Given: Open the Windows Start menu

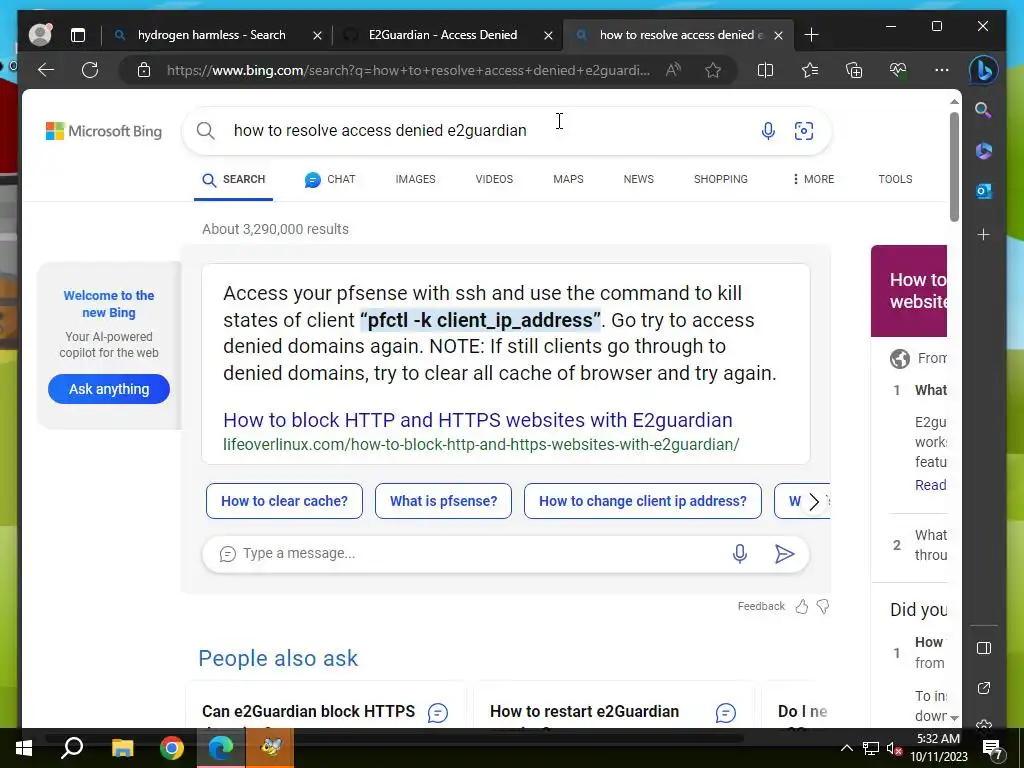Looking at the screenshot, I should click(x=24, y=748).
